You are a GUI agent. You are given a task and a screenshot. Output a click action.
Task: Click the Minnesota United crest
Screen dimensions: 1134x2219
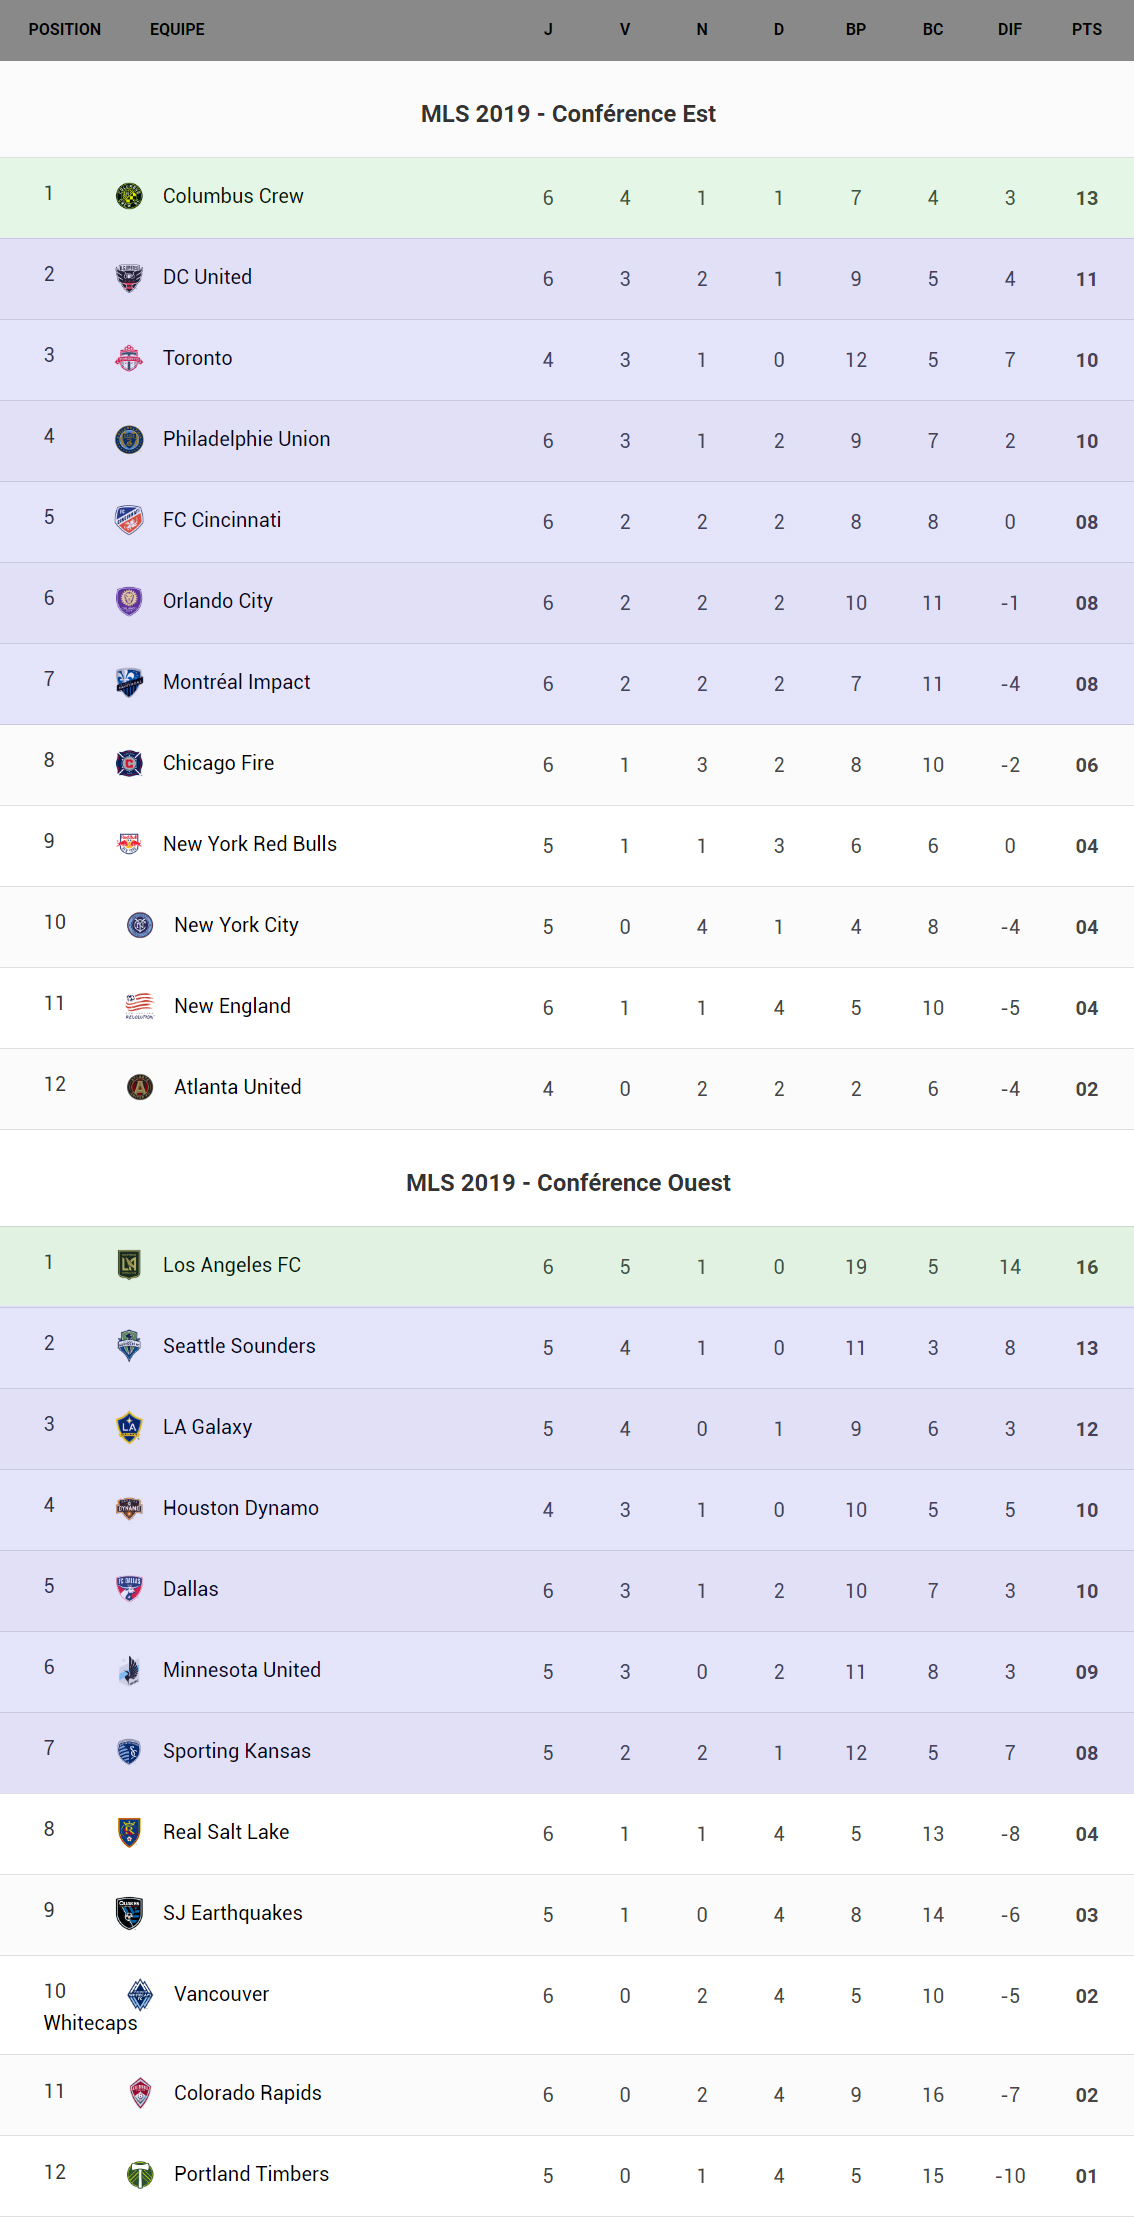pos(129,1670)
